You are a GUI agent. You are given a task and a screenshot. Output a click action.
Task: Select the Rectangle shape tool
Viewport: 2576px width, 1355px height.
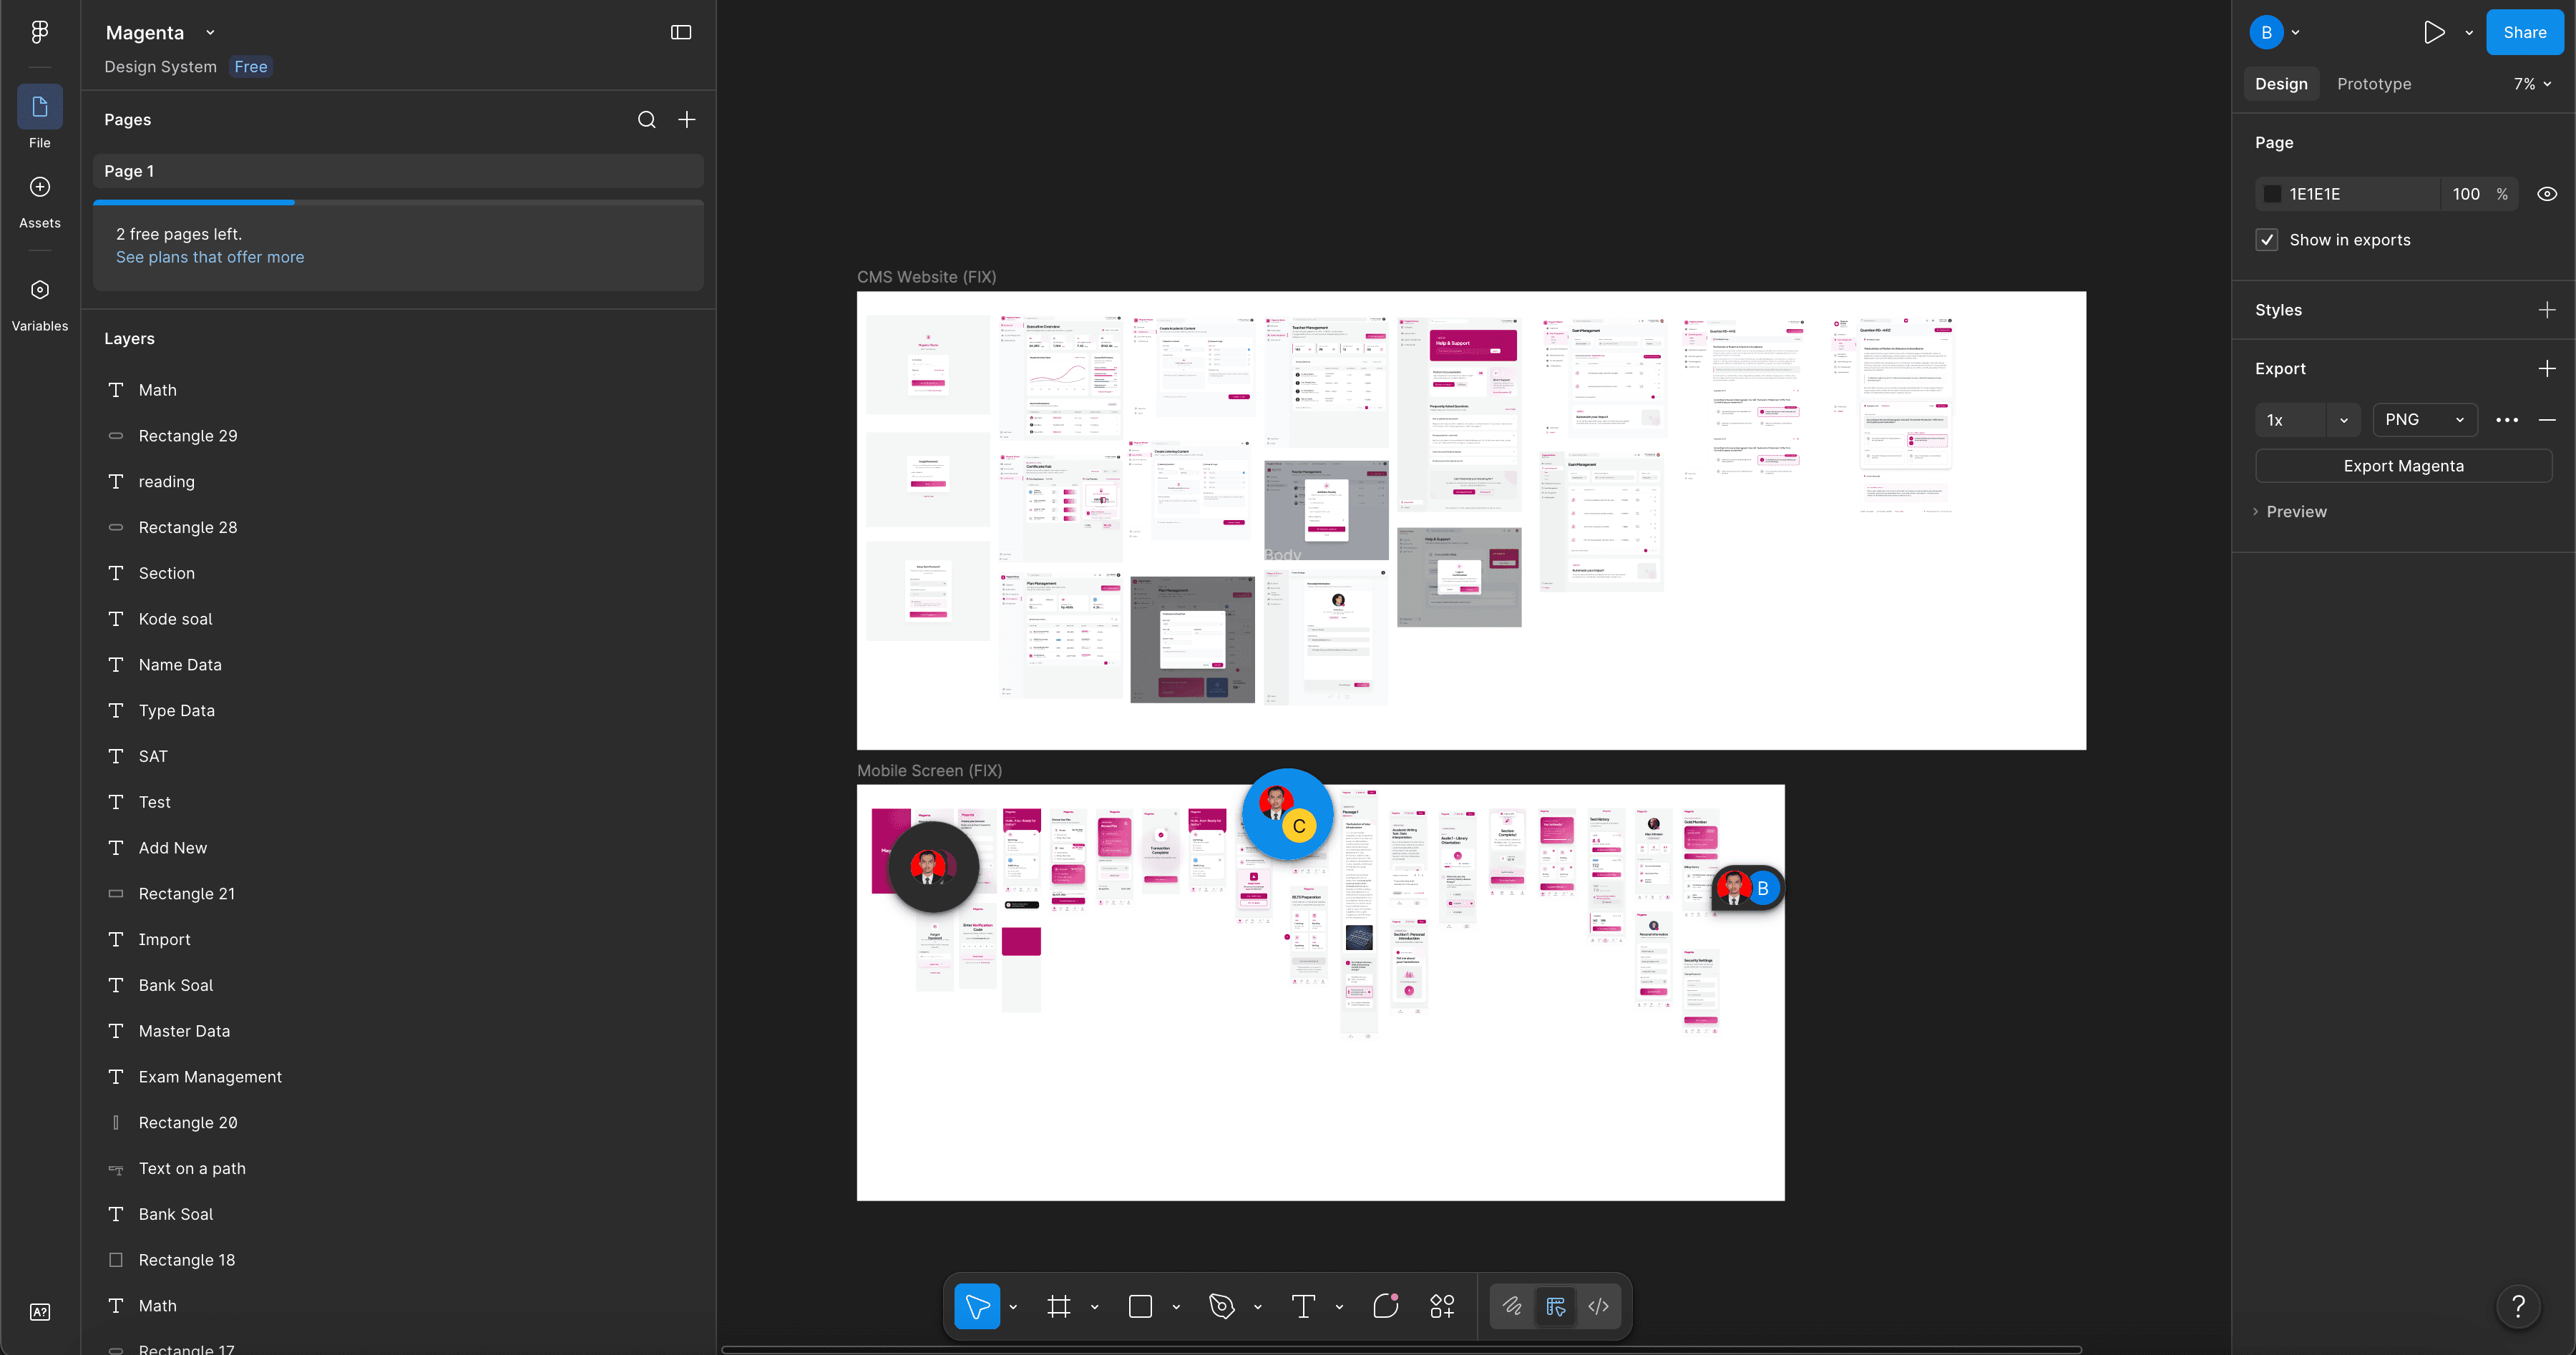[1140, 1306]
